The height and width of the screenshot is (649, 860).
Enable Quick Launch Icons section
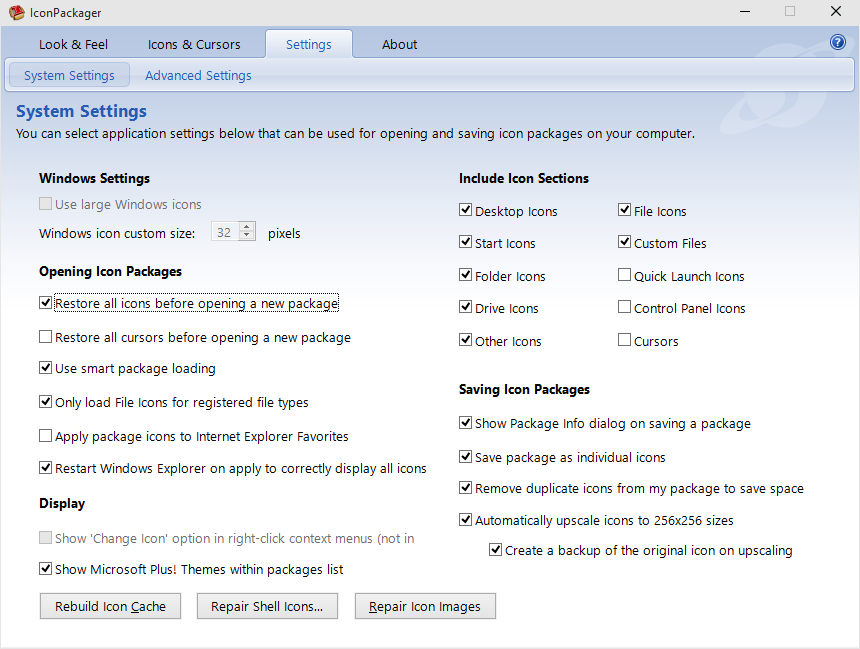click(x=624, y=275)
